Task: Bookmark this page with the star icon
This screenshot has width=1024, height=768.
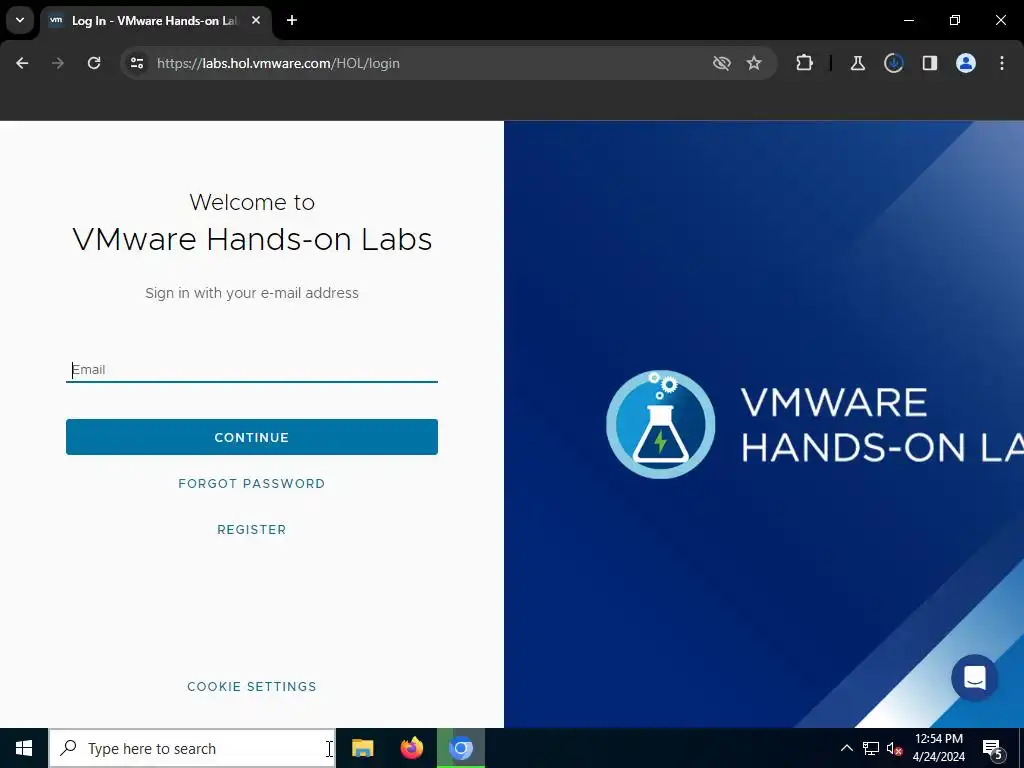Action: pos(754,63)
